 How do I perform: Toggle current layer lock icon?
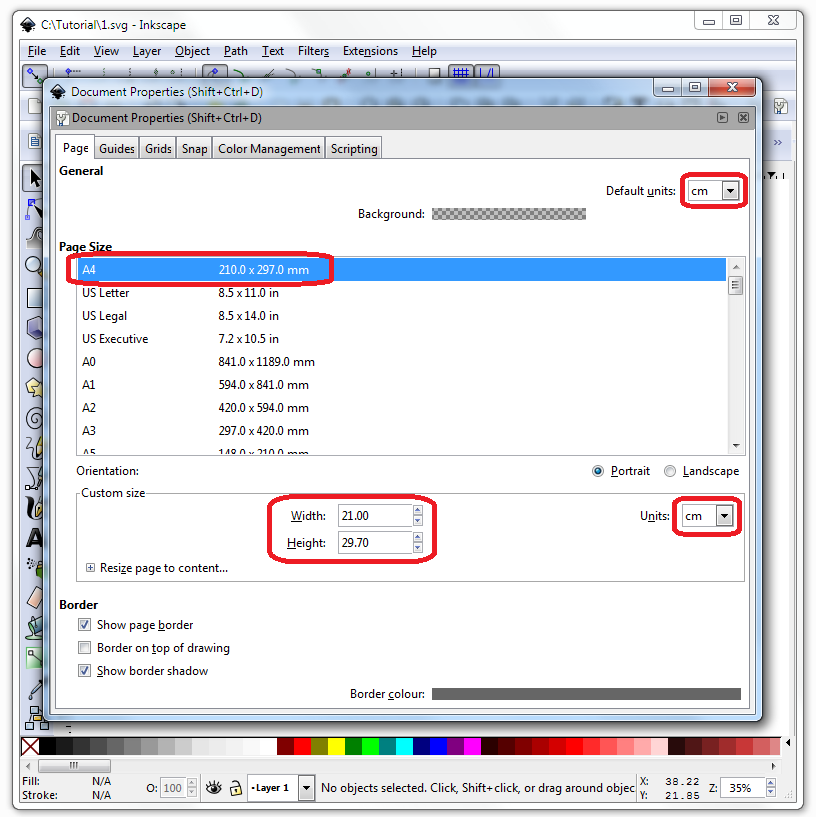point(236,787)
